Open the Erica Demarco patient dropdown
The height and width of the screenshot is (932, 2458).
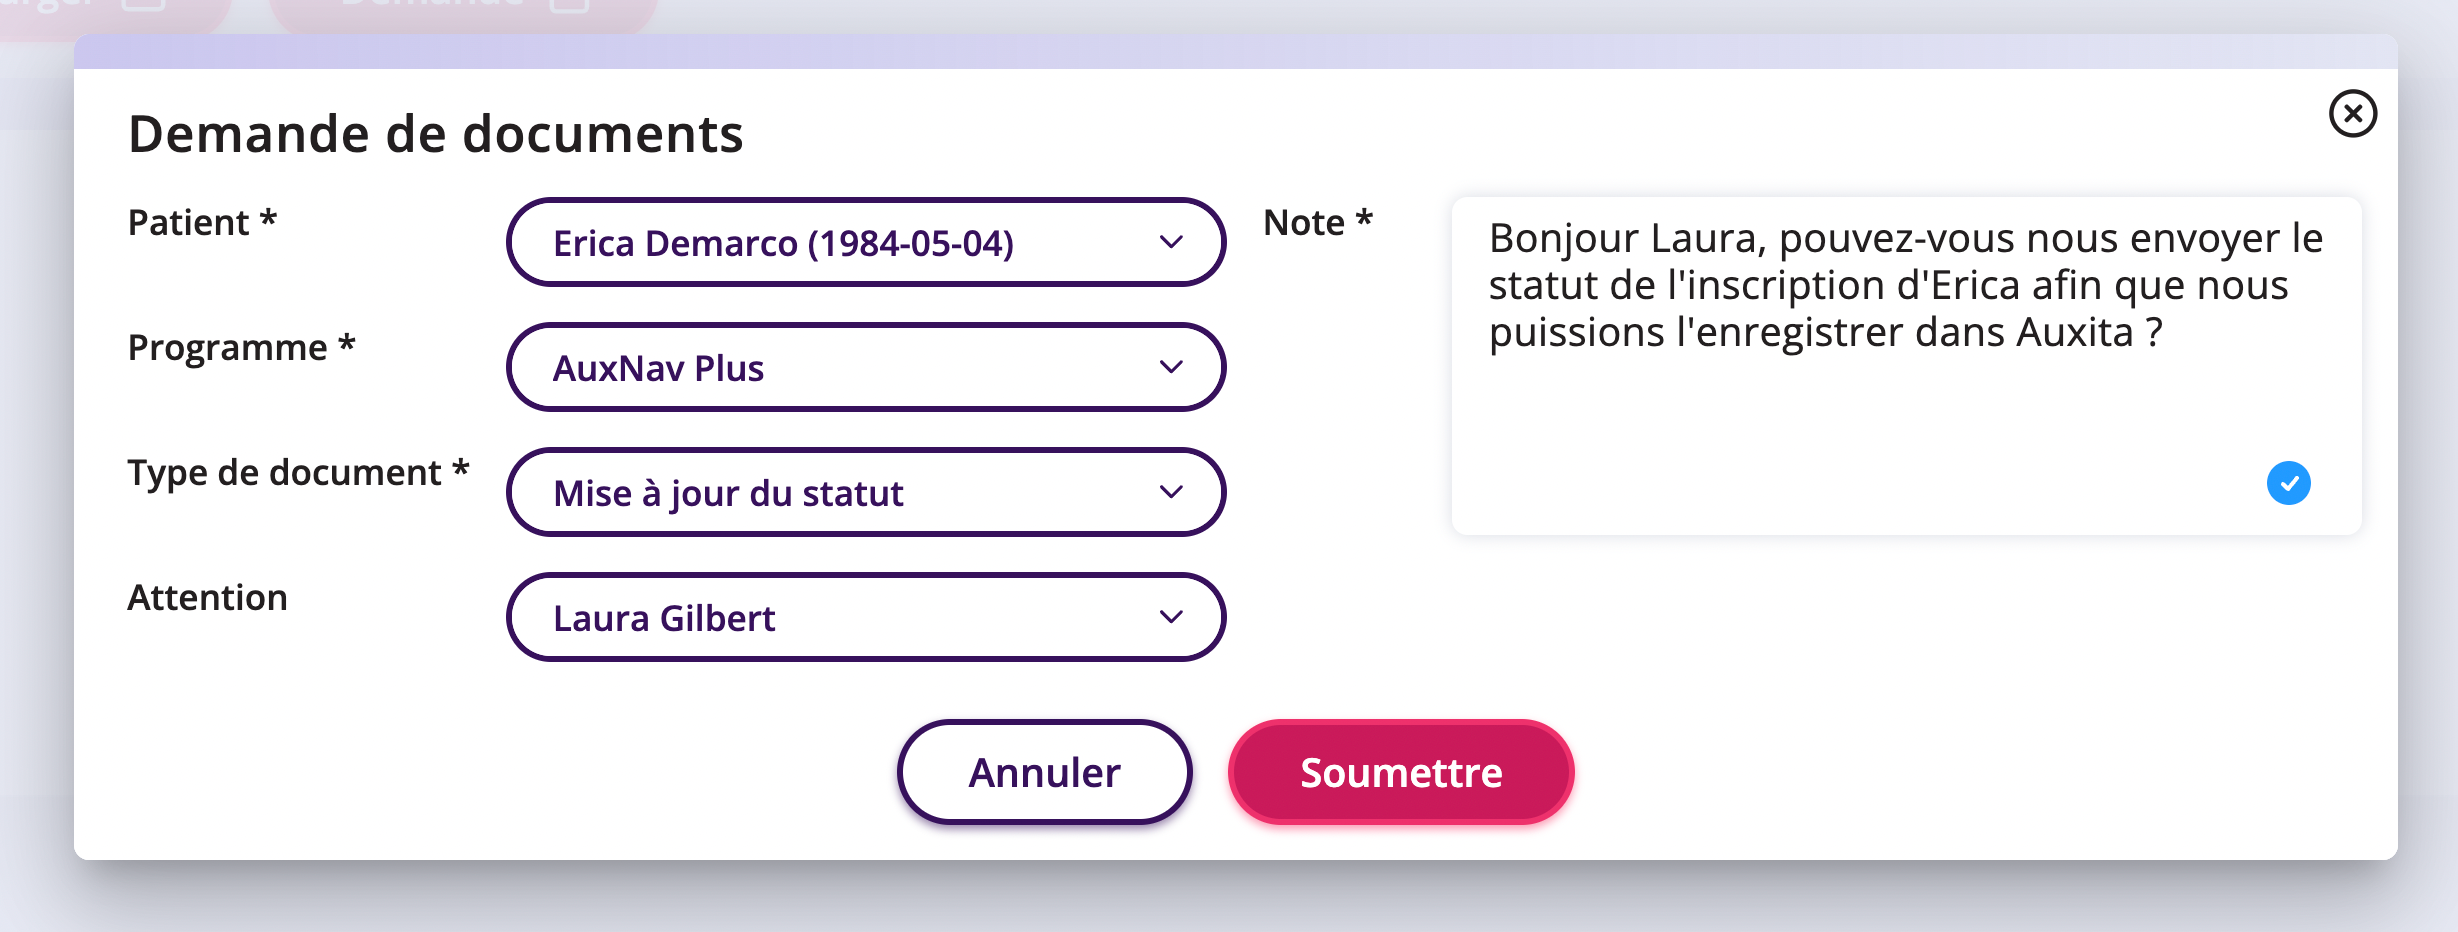[840, 243]
